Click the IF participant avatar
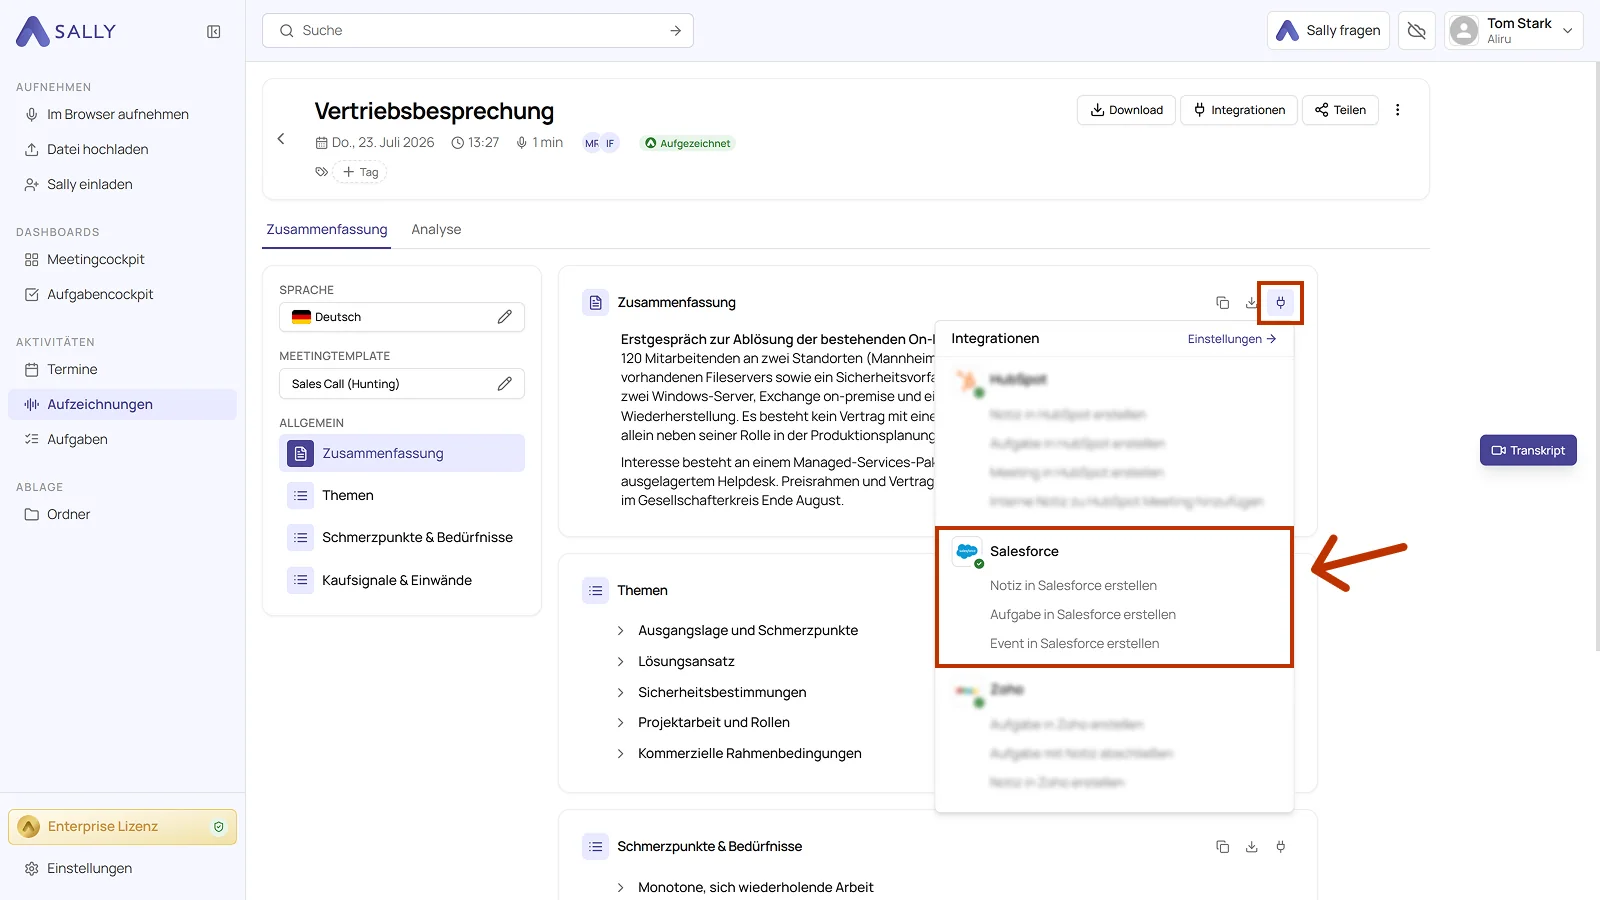 610,143
